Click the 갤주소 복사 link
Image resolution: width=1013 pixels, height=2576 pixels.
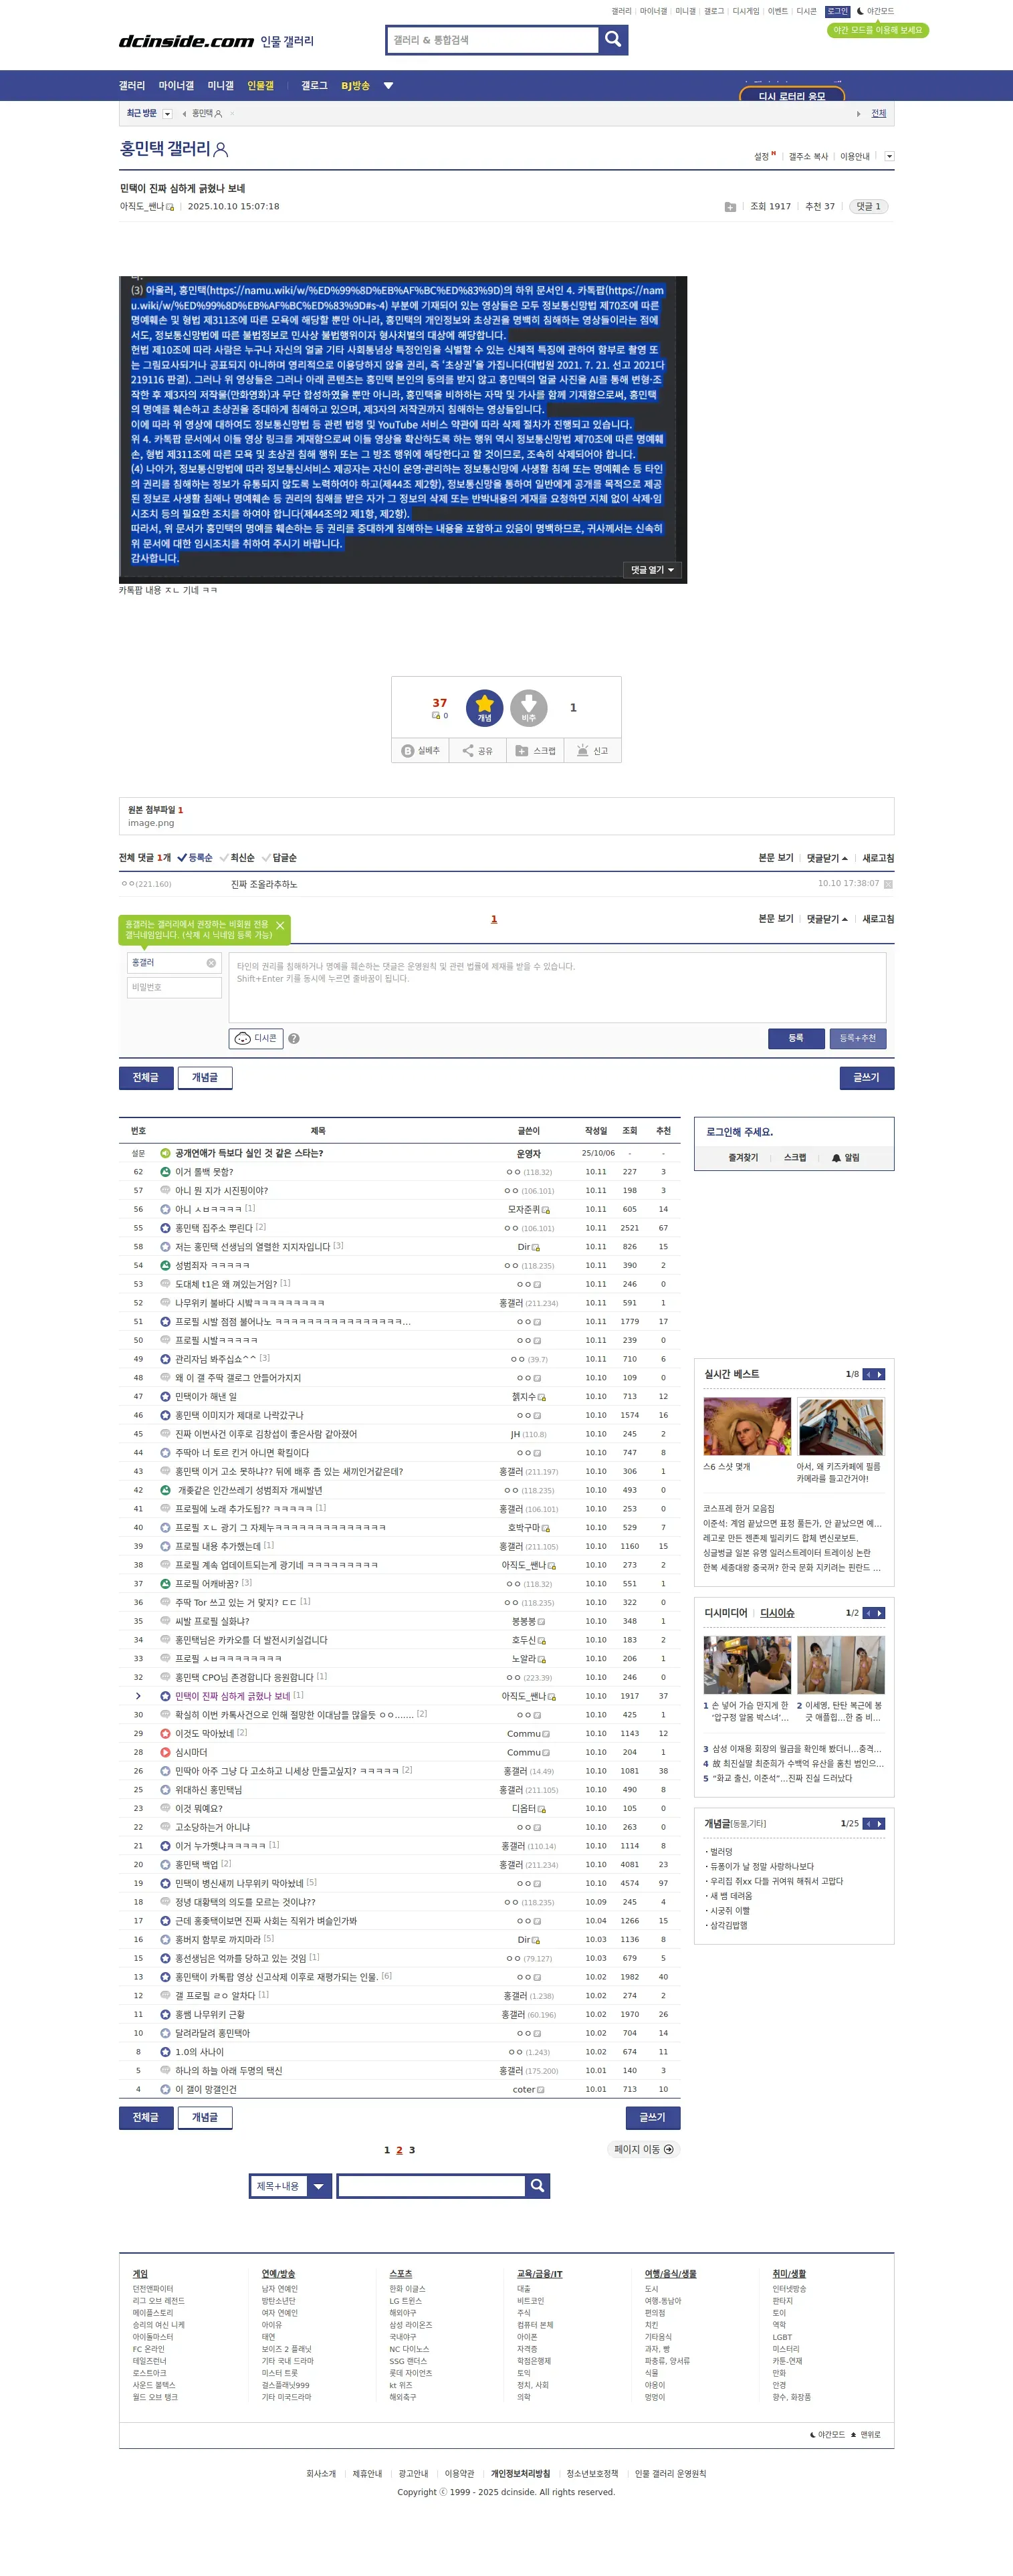coord(808,156)
